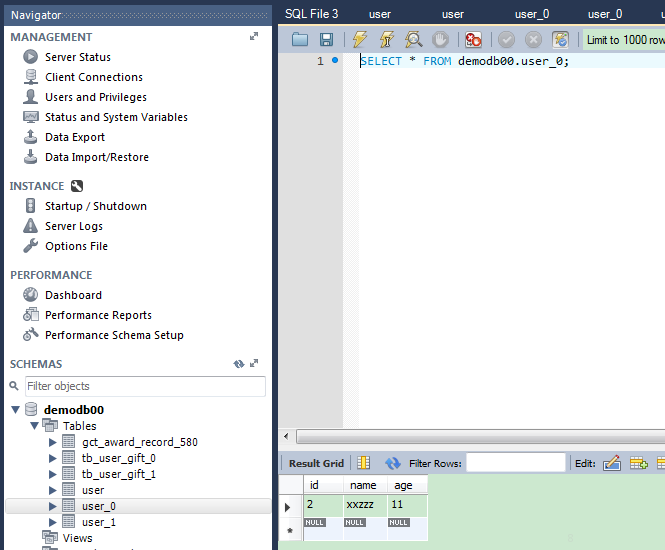Refresh the Schemas list
This screenshot has width=665, height=550.
point(239,364)
